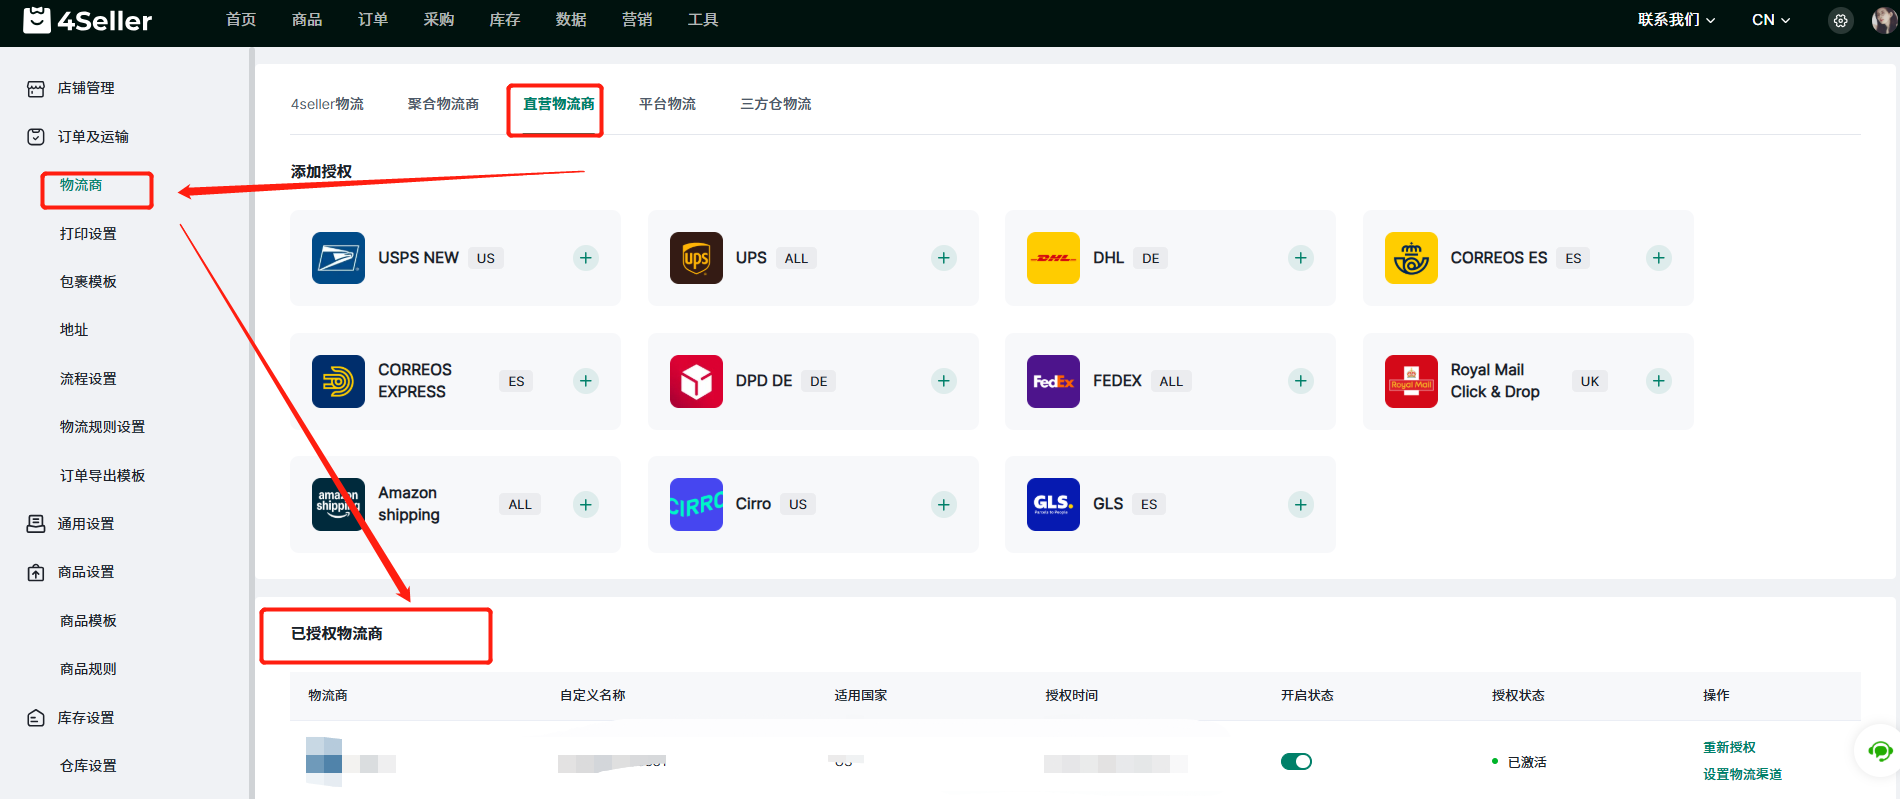
Task: Click the CORREOS ES crown logo
Action: (x=1411, y=258)
